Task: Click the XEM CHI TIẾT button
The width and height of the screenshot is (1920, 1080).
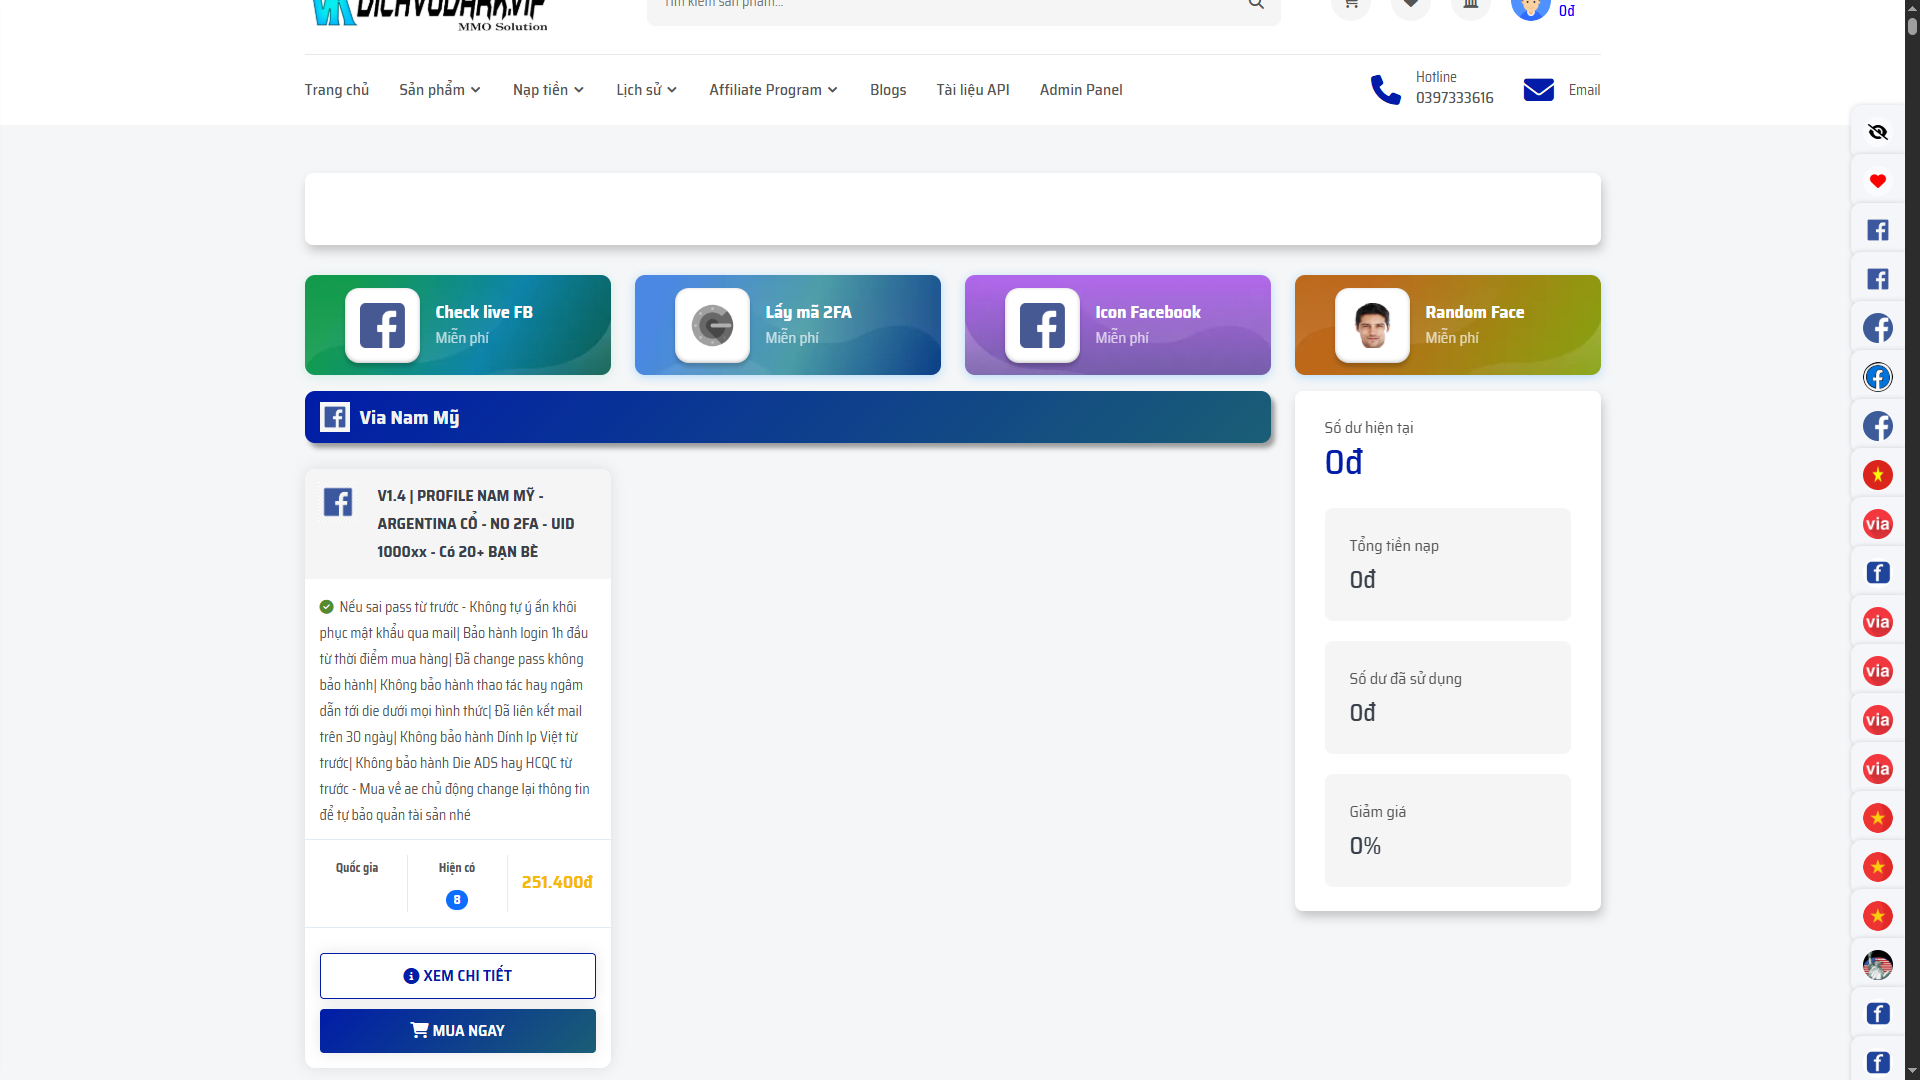Action: 457,975
